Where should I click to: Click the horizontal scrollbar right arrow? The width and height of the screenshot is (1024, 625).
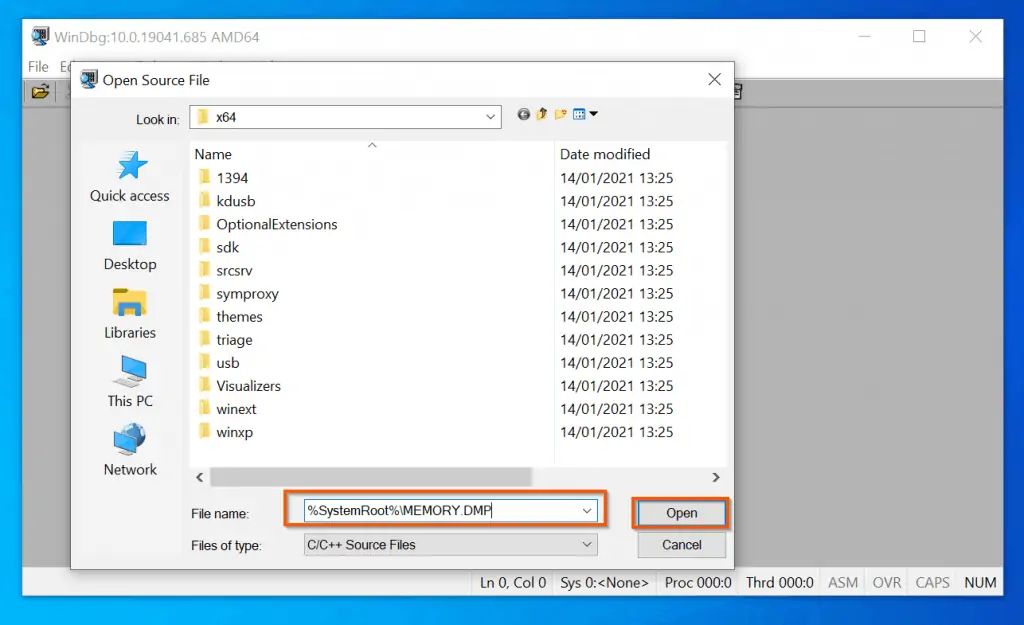tap(716, 478)
